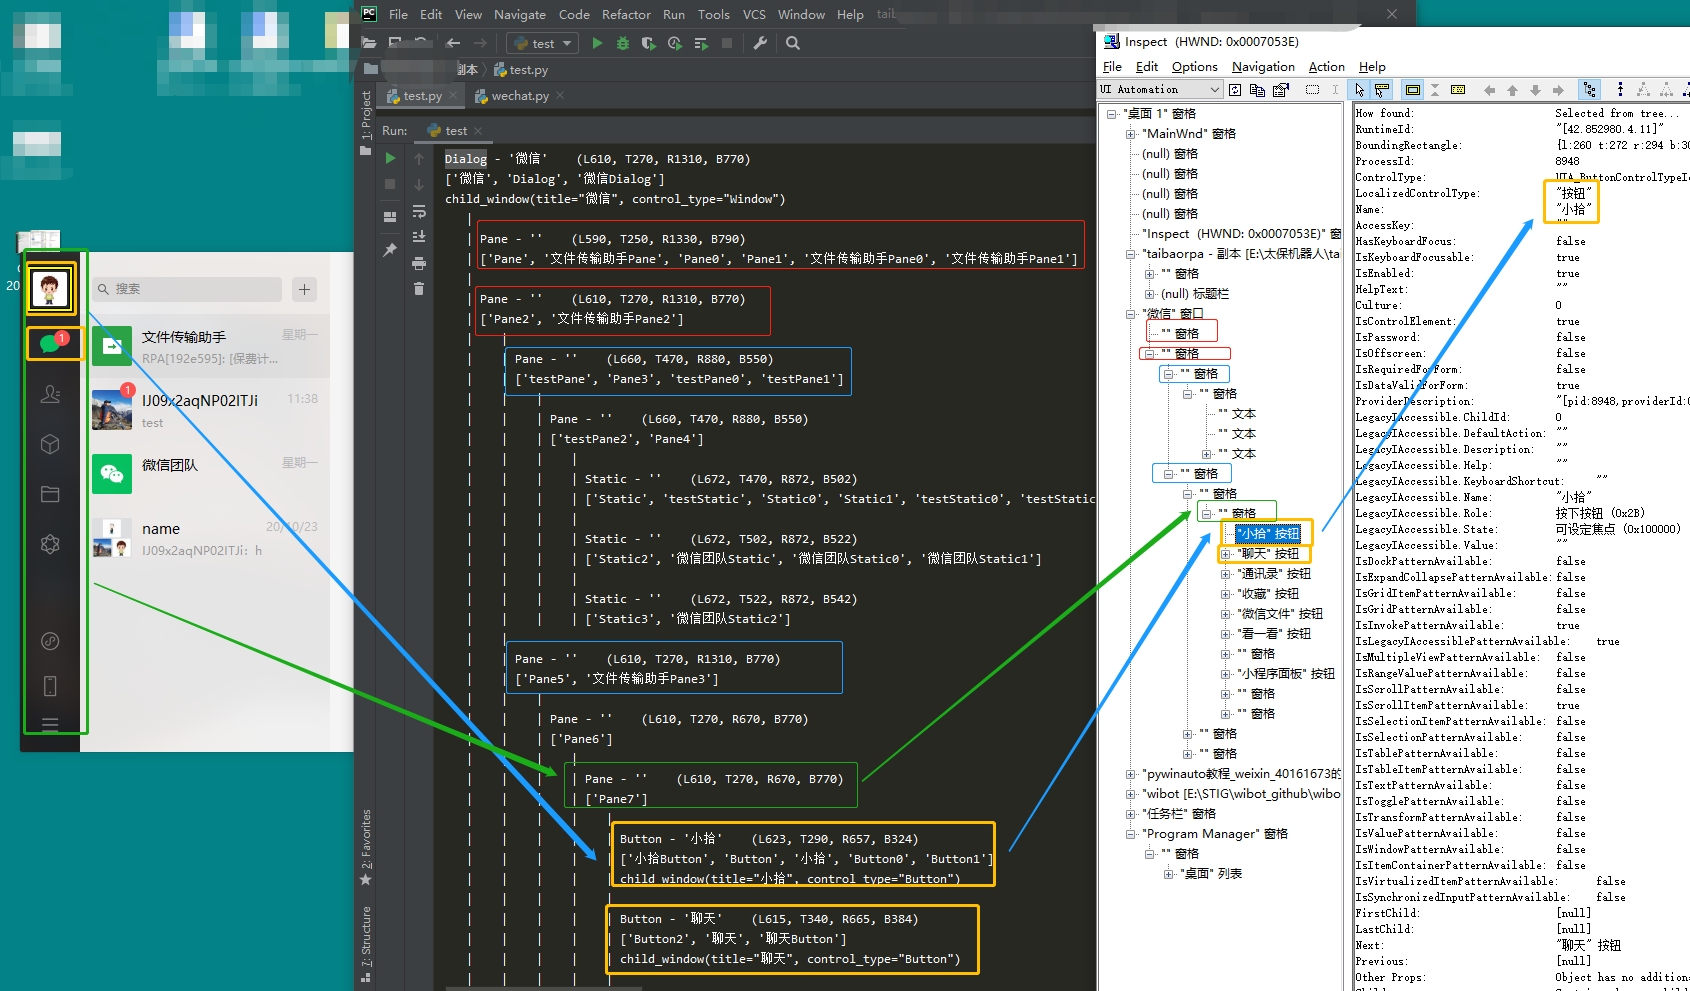Clear Run console with trash icon

[x=419, y=289]
